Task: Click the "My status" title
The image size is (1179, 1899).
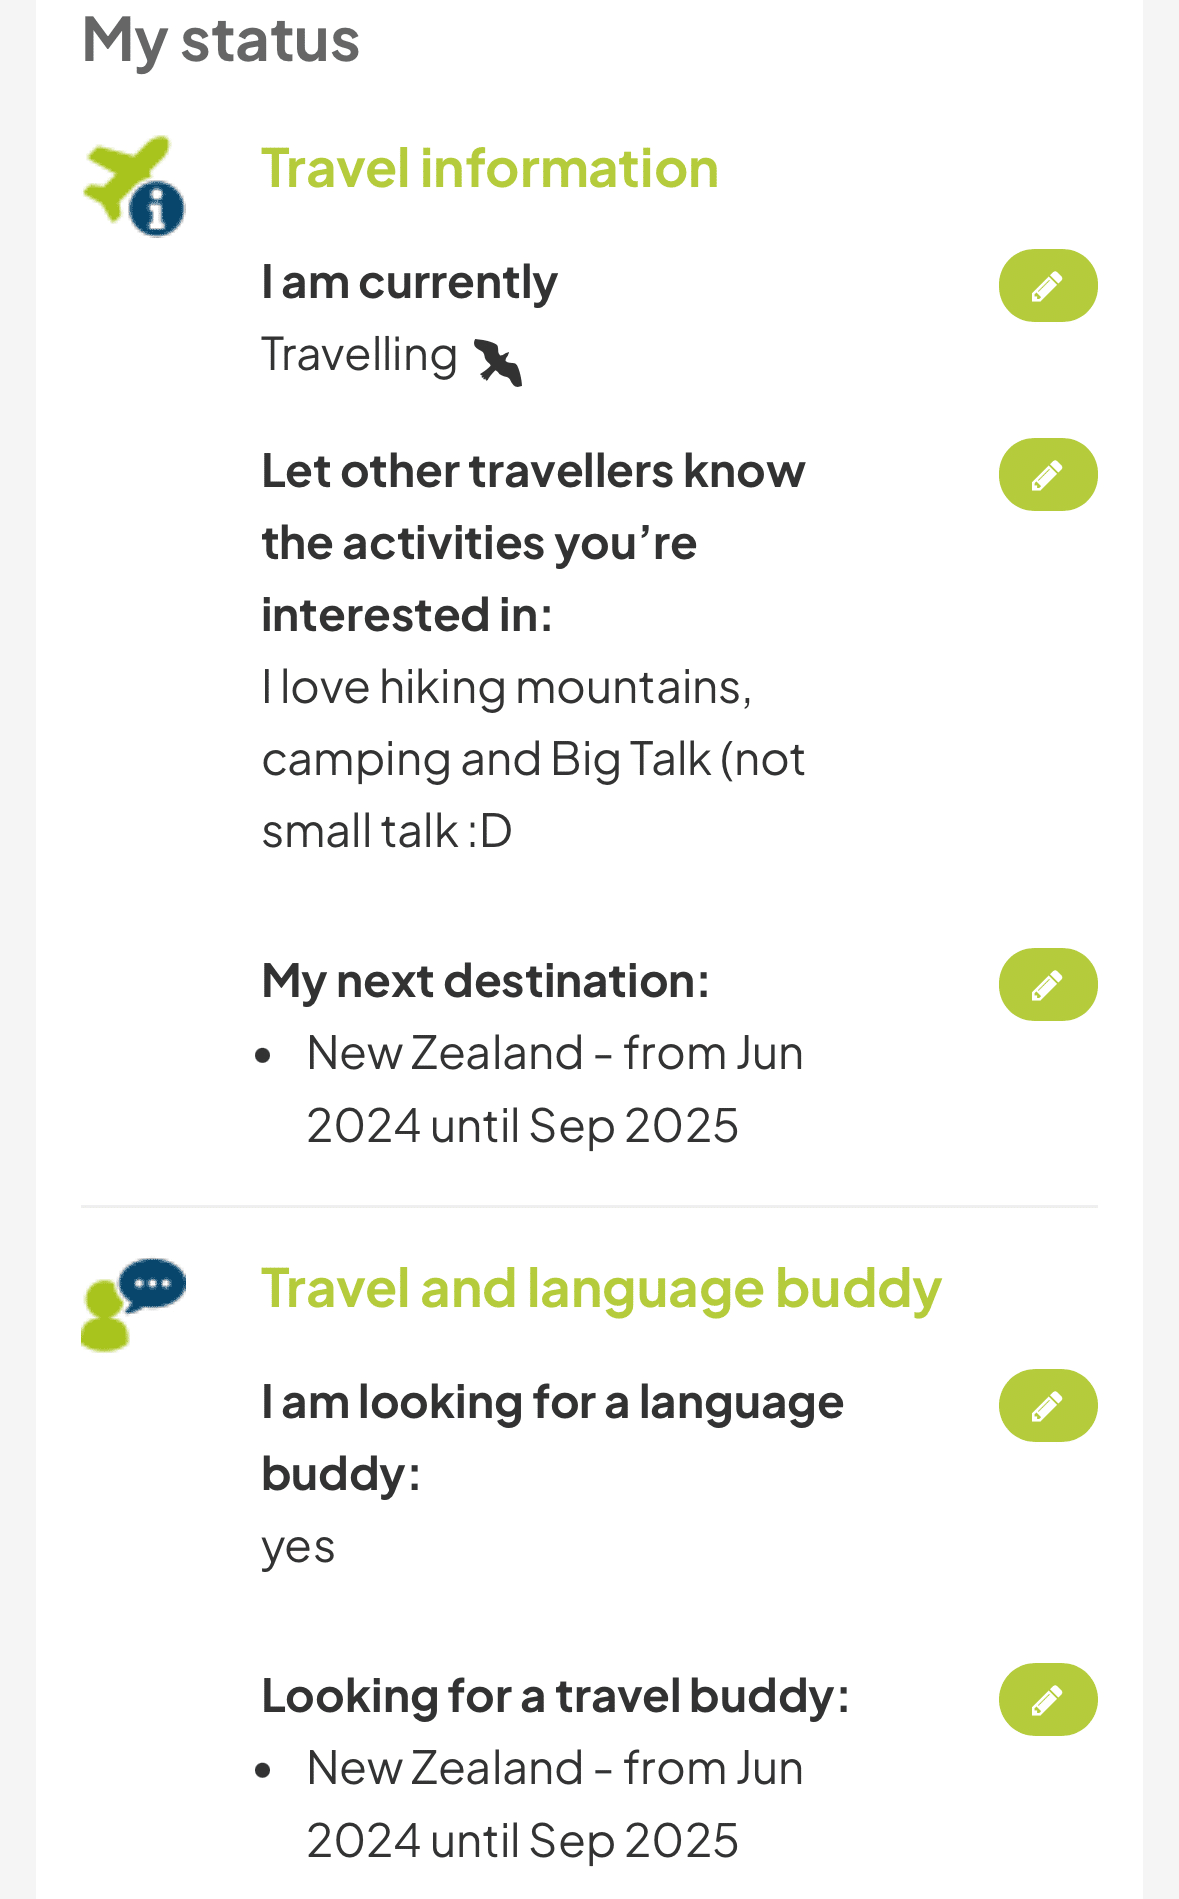Action: click(x=221, y=40)
